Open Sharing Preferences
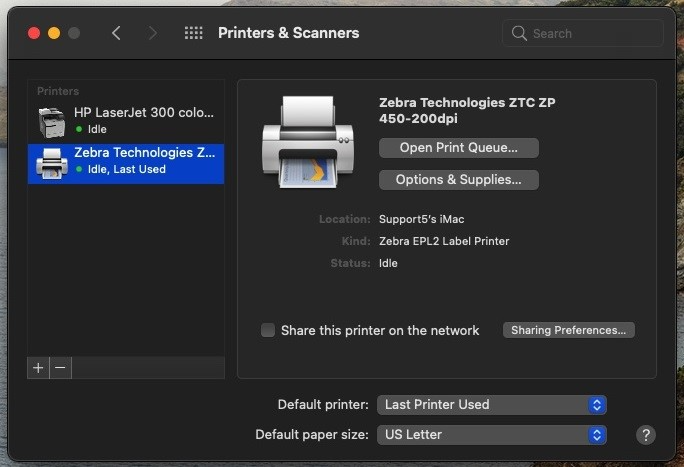The width and height of the screenshot is (684, 467). [x=568, y=330]
